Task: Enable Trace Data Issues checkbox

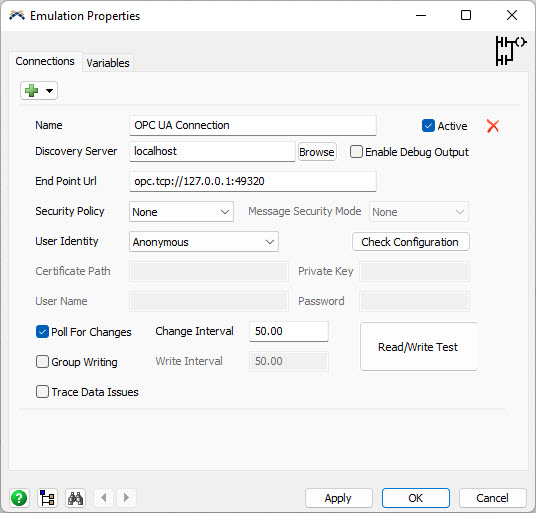Action: [x=42, y=392]
